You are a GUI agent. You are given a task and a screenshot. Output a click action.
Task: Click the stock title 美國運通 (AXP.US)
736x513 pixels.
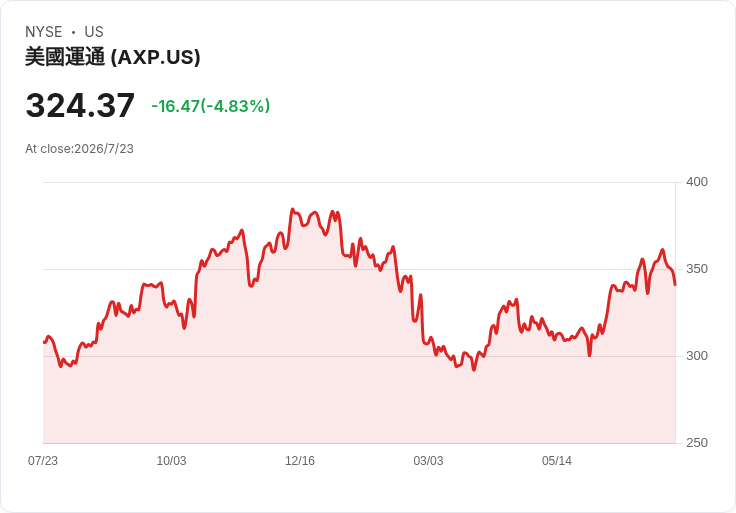coord(113,57)
